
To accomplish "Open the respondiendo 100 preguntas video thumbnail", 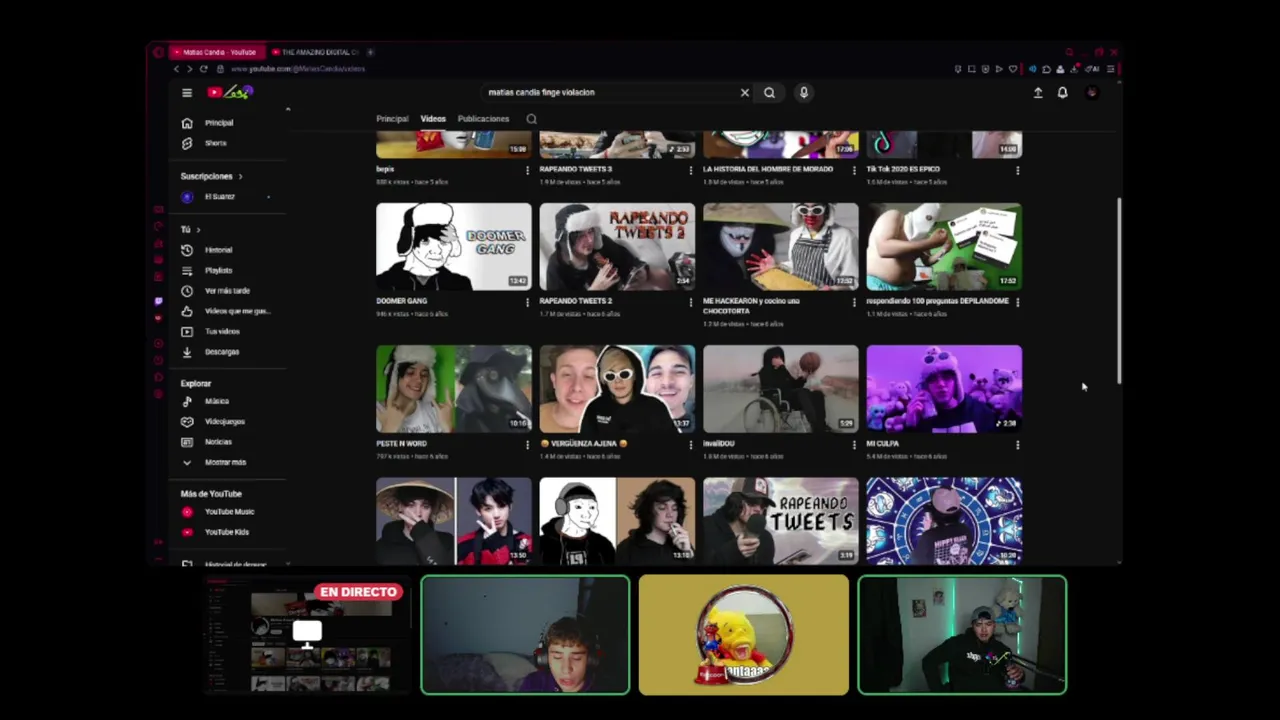I will pos(944,247).
